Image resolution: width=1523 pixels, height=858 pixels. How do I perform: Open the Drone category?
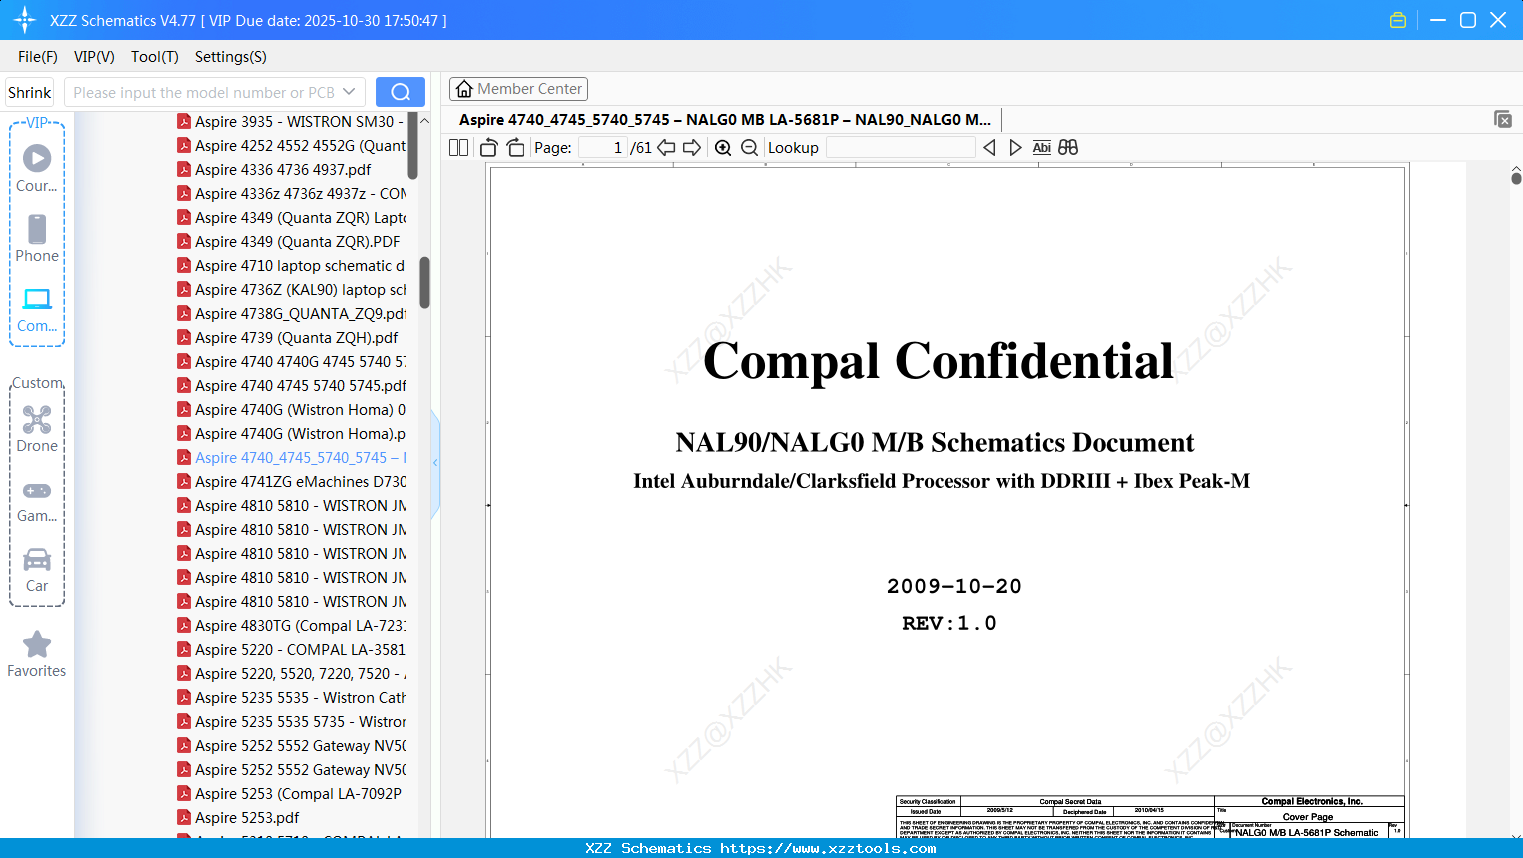coord(37,429)
